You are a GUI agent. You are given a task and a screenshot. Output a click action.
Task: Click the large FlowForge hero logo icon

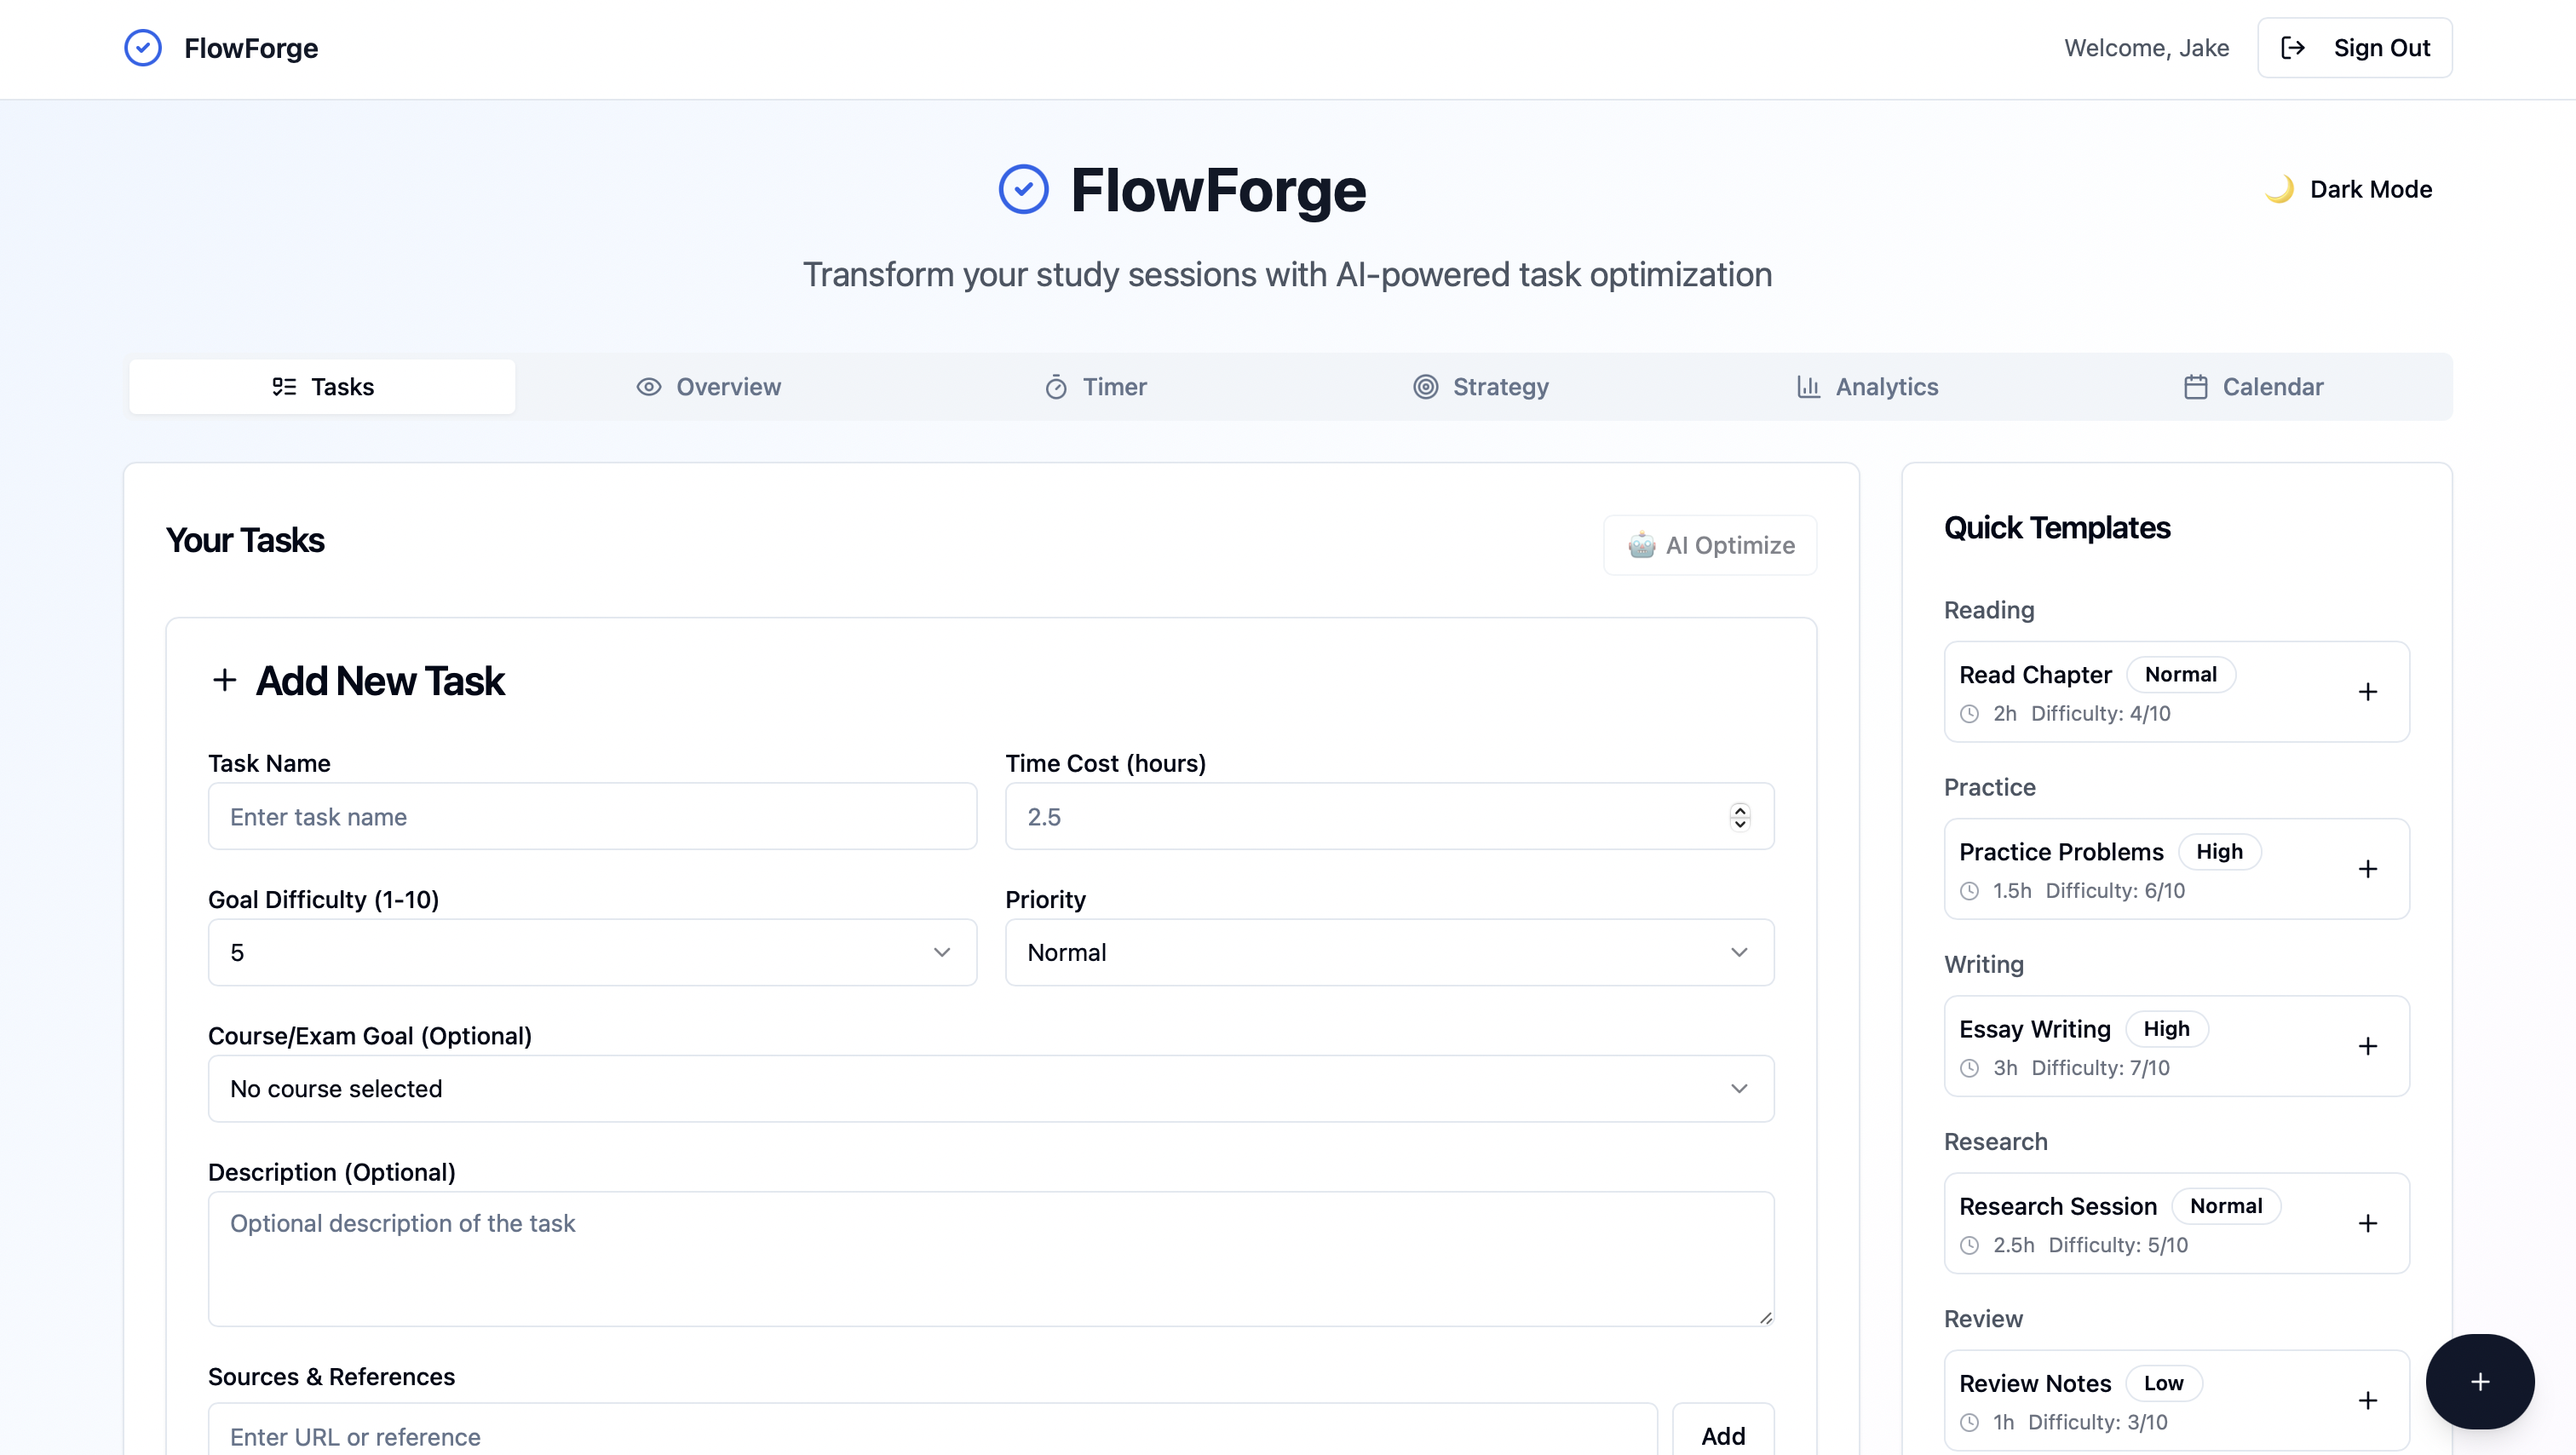[1023, 189]
